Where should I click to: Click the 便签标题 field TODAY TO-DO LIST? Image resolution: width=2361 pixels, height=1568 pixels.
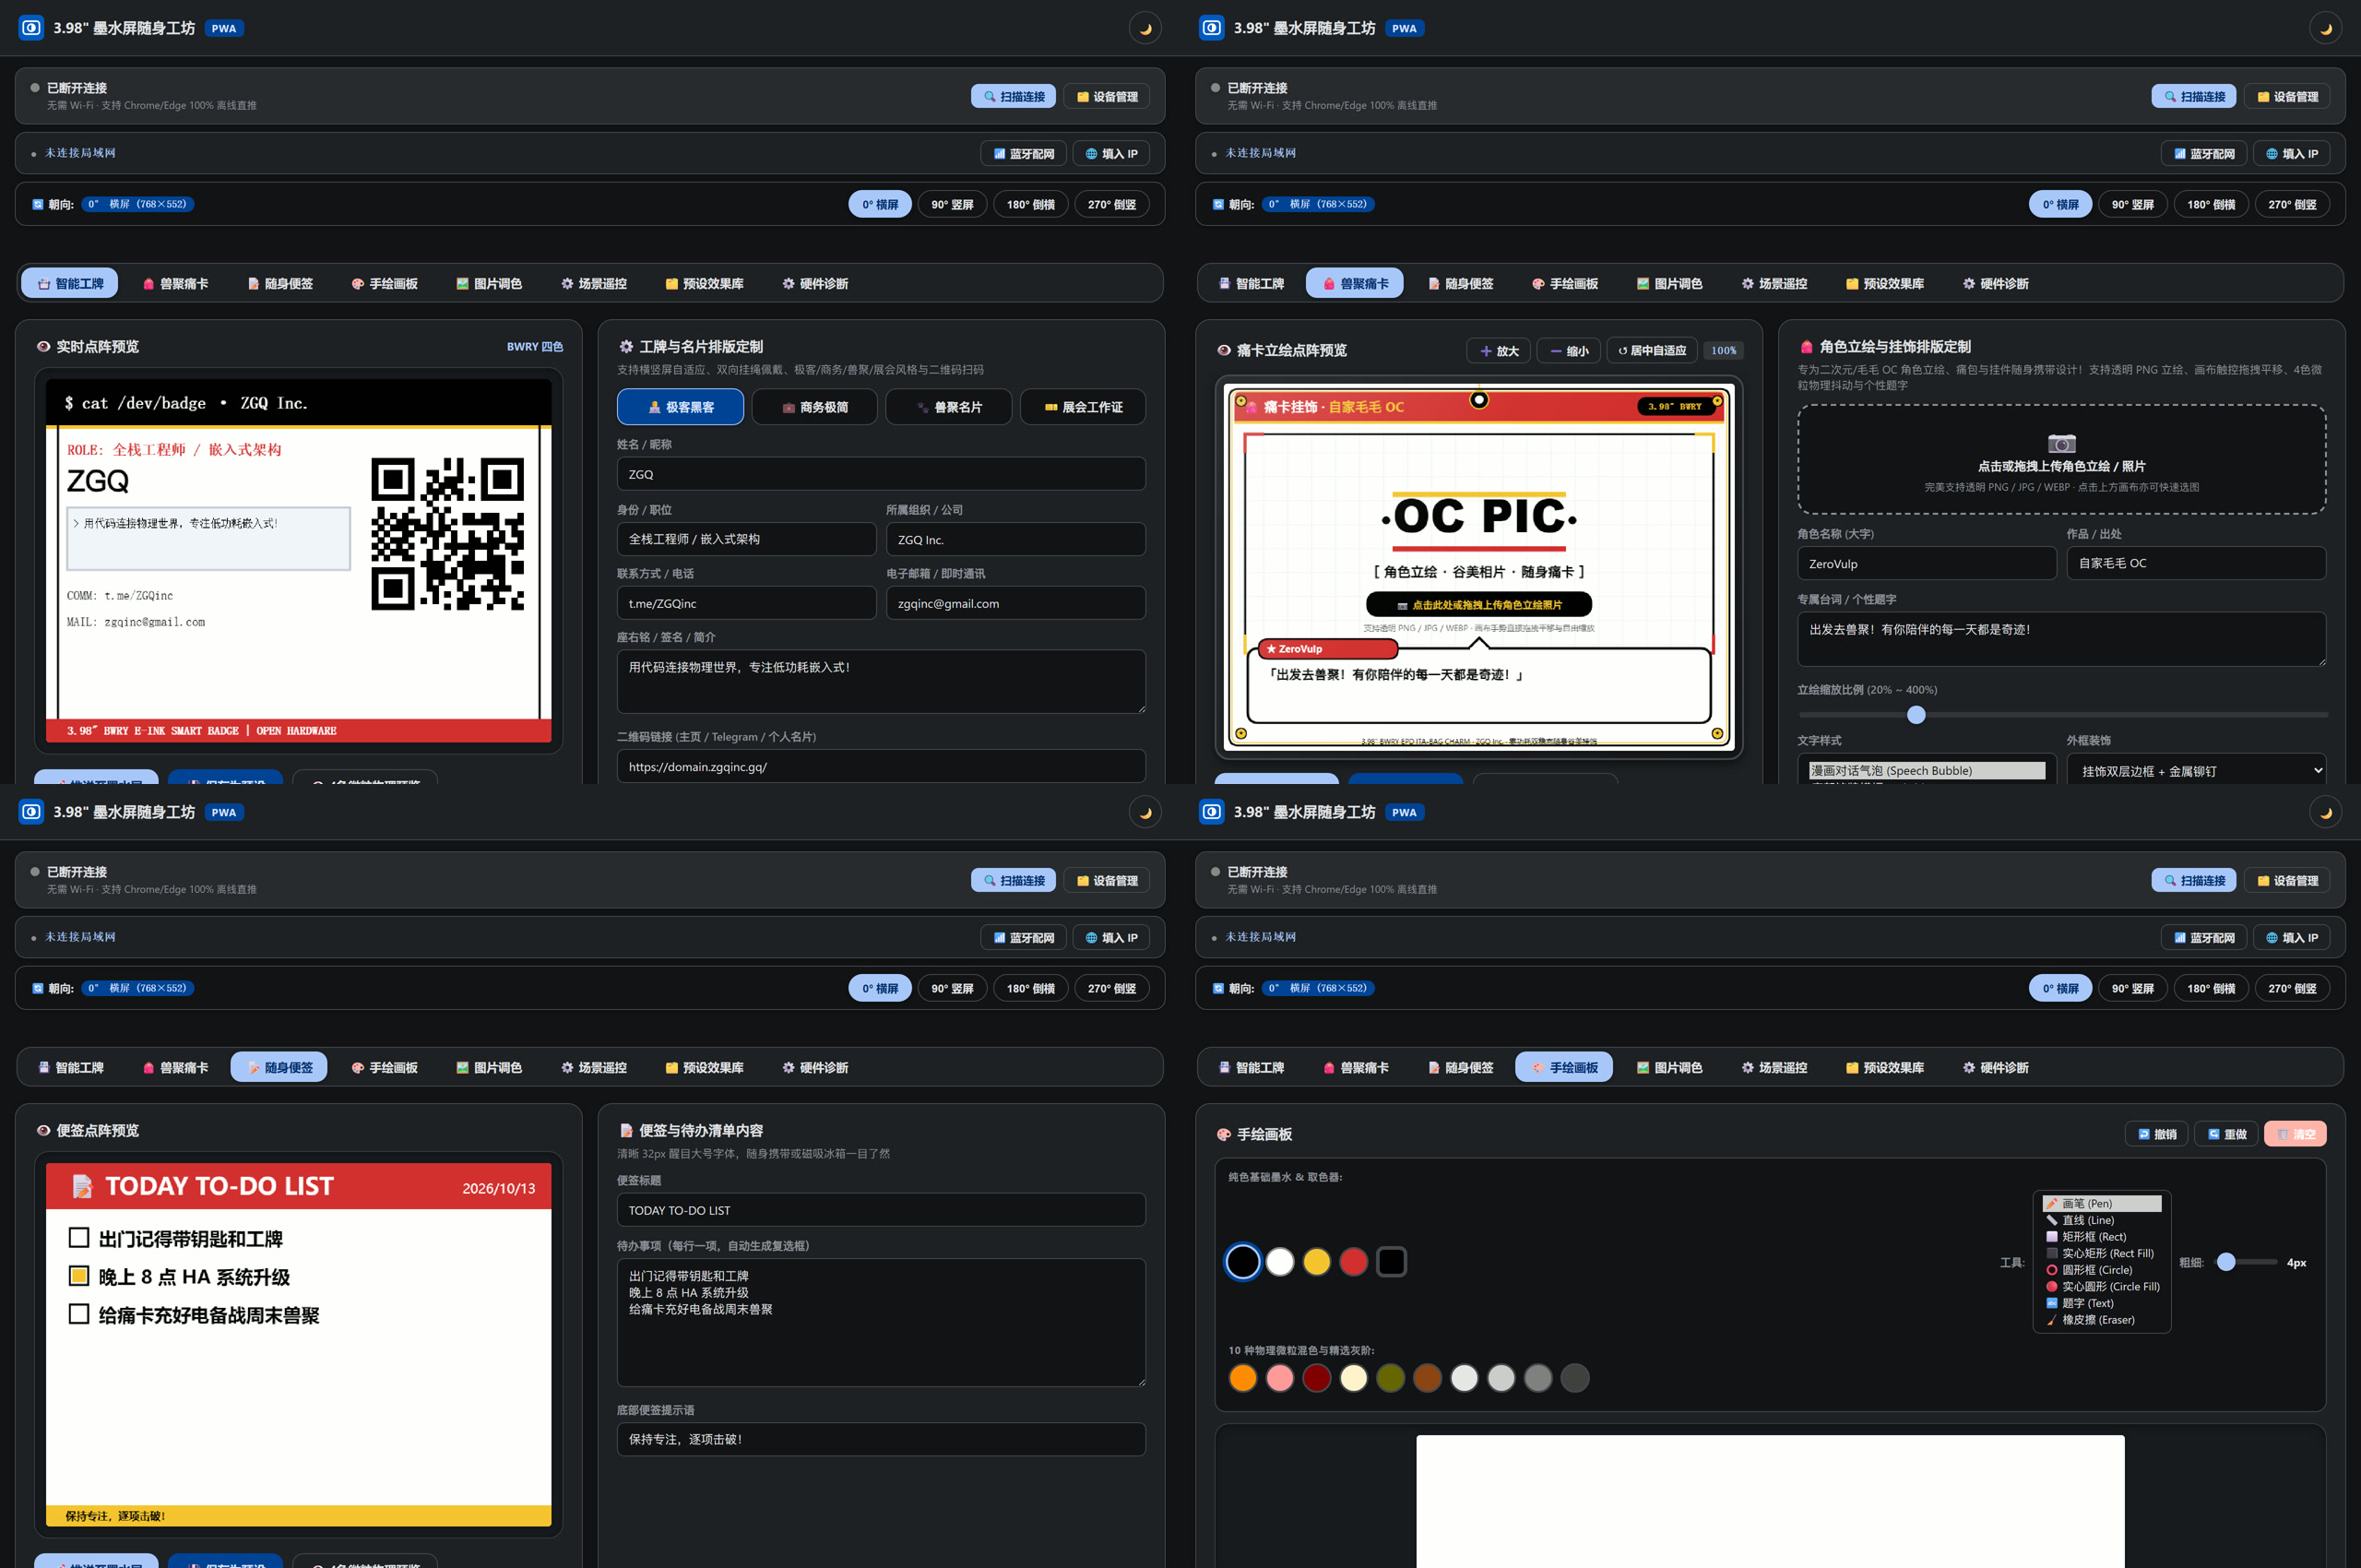[x=881, y=1210]
